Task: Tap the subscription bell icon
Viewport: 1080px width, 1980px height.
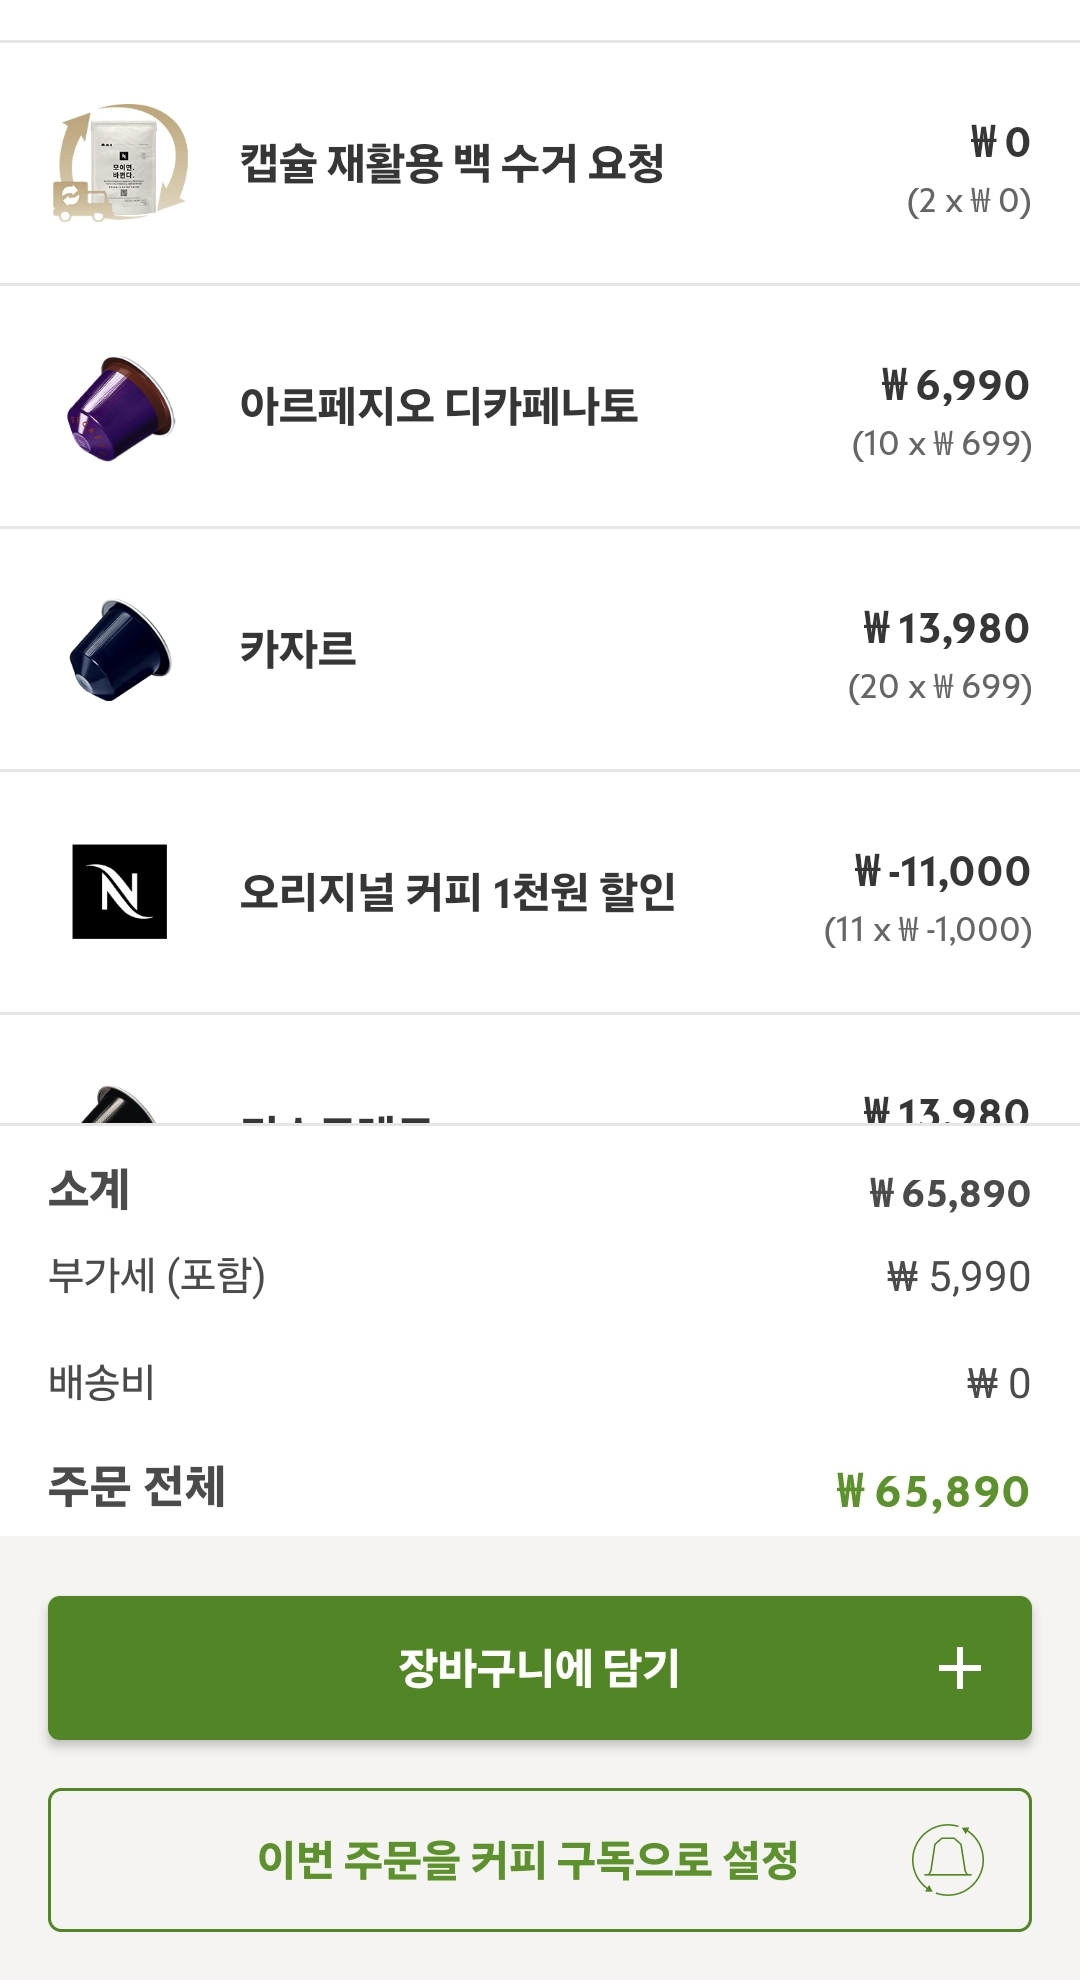Action: tap(947, 1860)
